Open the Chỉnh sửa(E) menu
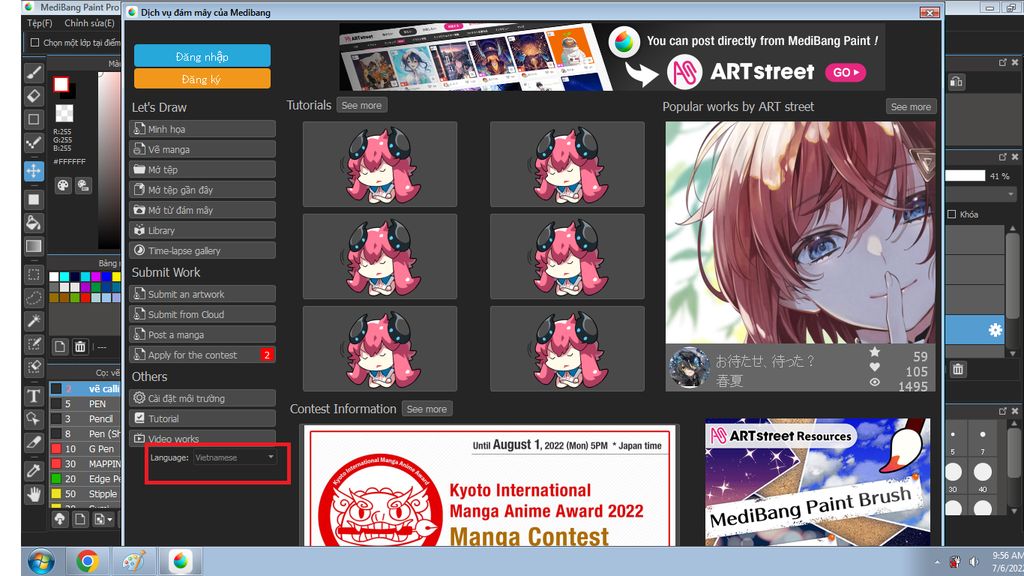Screen dimensions: 1024x576 pos(89,23)
